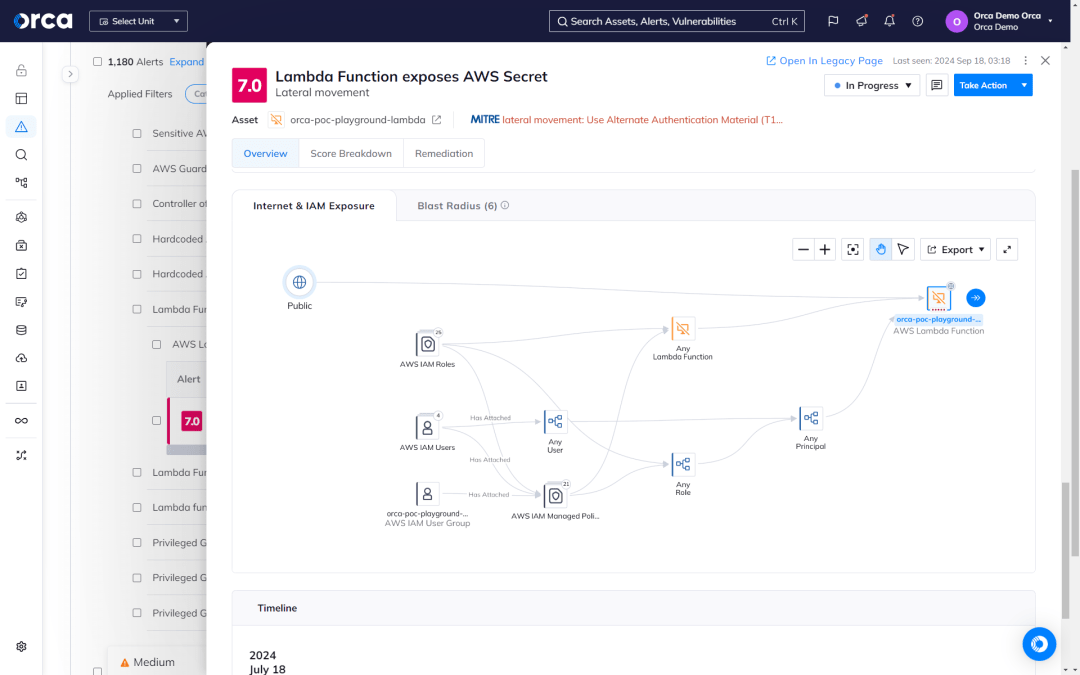Check the last Privileged G row checkbox
This screenshot has width=1080, height=675.
tap(137, 613)
